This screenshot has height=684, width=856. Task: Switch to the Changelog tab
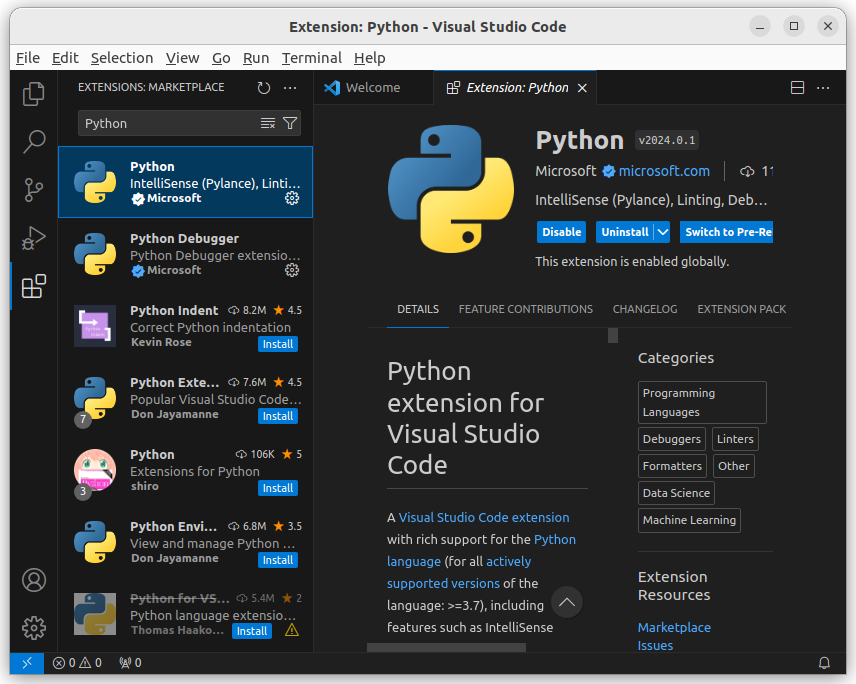click(644, 309)
